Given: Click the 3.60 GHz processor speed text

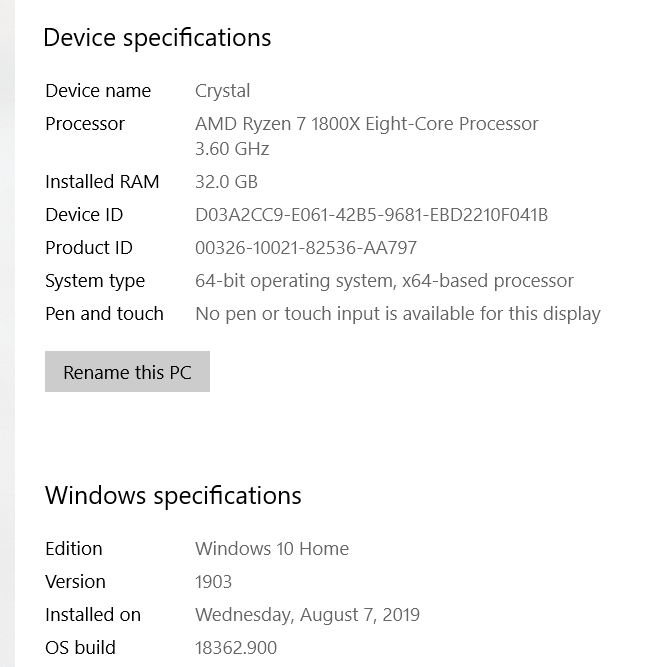Looking at the screenshot, I should coord(232,149).
